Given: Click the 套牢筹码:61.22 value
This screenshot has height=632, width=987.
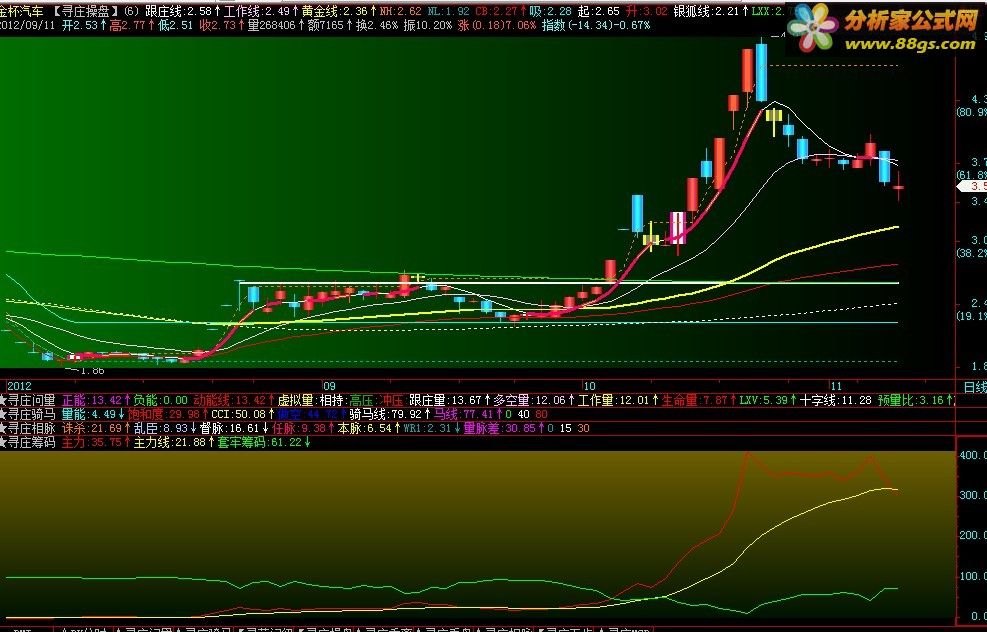Looking at the screenshot, I should point(259,442).
